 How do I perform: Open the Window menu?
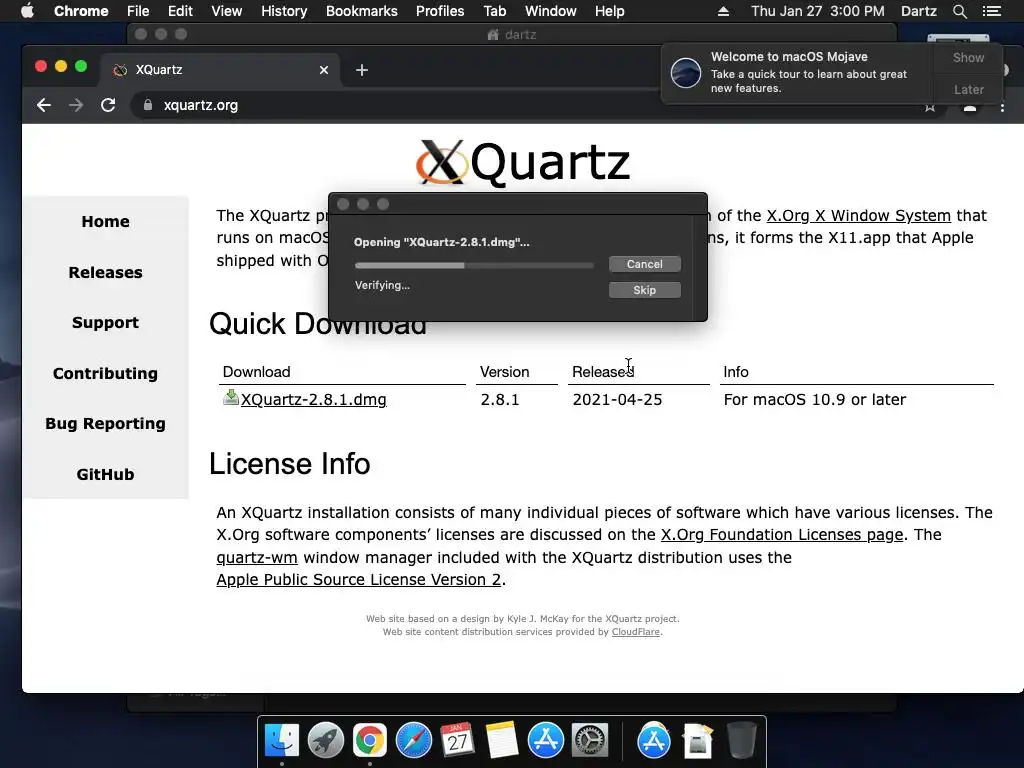tap(551, 11)
